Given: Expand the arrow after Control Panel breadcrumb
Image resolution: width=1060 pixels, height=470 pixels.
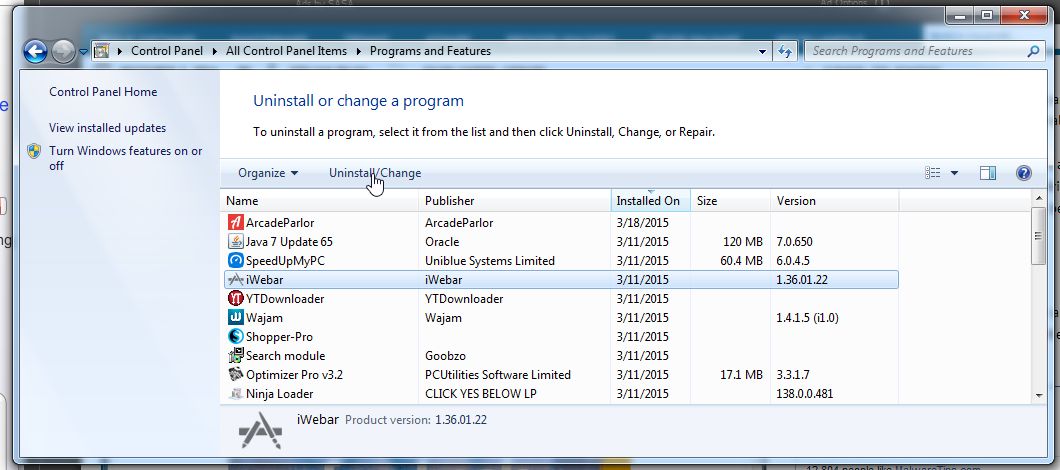Looking at the screenshot, I should [214, 51].
